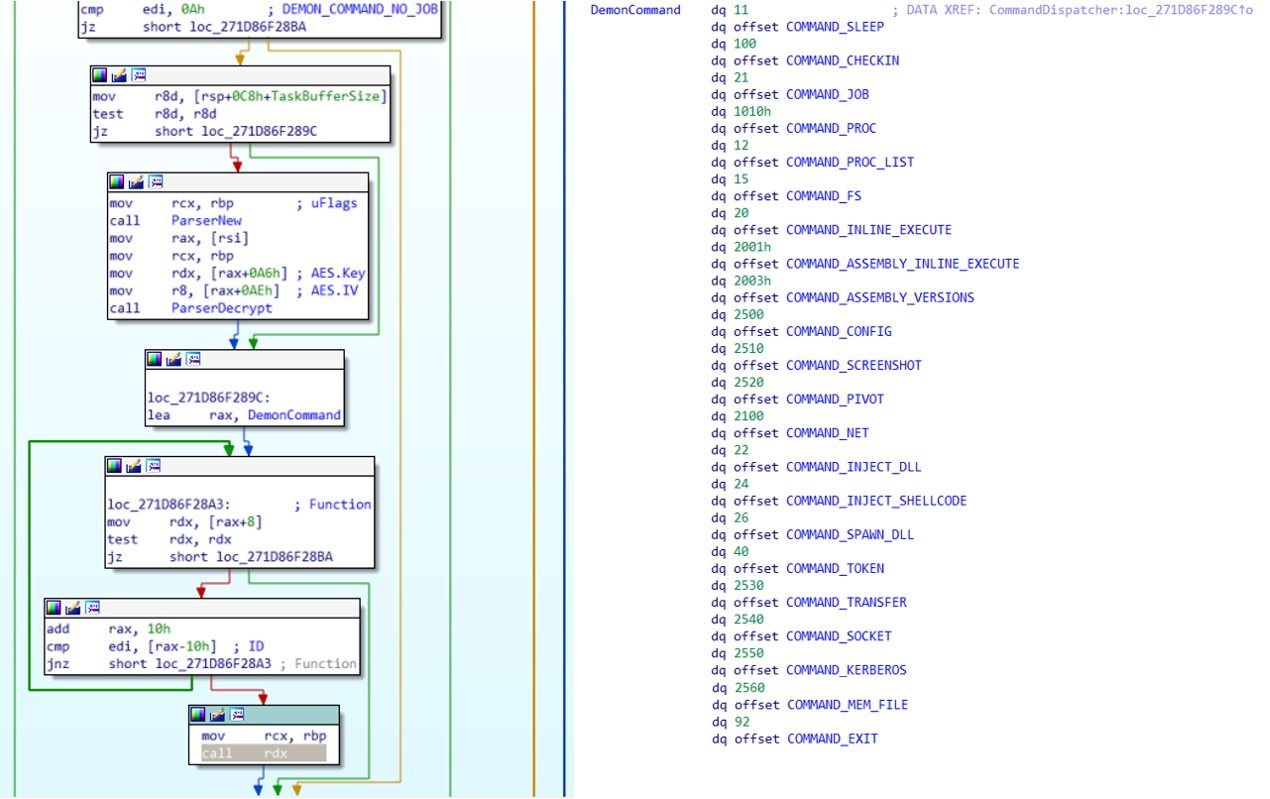
Task: Click color palette icon on 'add rax, 10h' node
Action: pyautogui.click(x=54, y=607)
